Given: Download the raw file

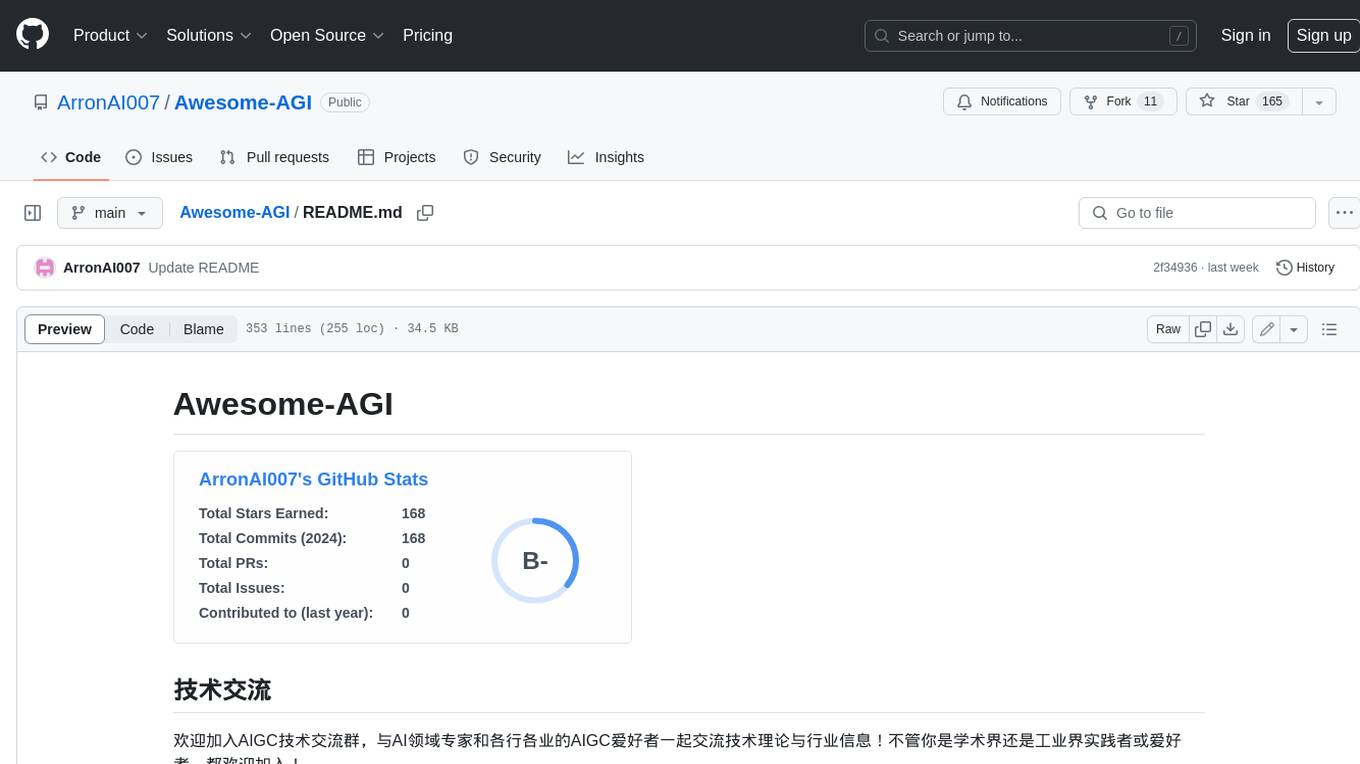Looking at the screenshot, I should tap(1231, 329).
